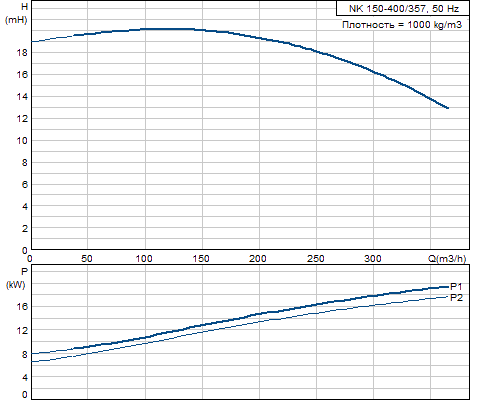This screenshot has height=400, width=500.
Task: Click the NK 150-400/357, 50 Hz title box
Action: 403,8
